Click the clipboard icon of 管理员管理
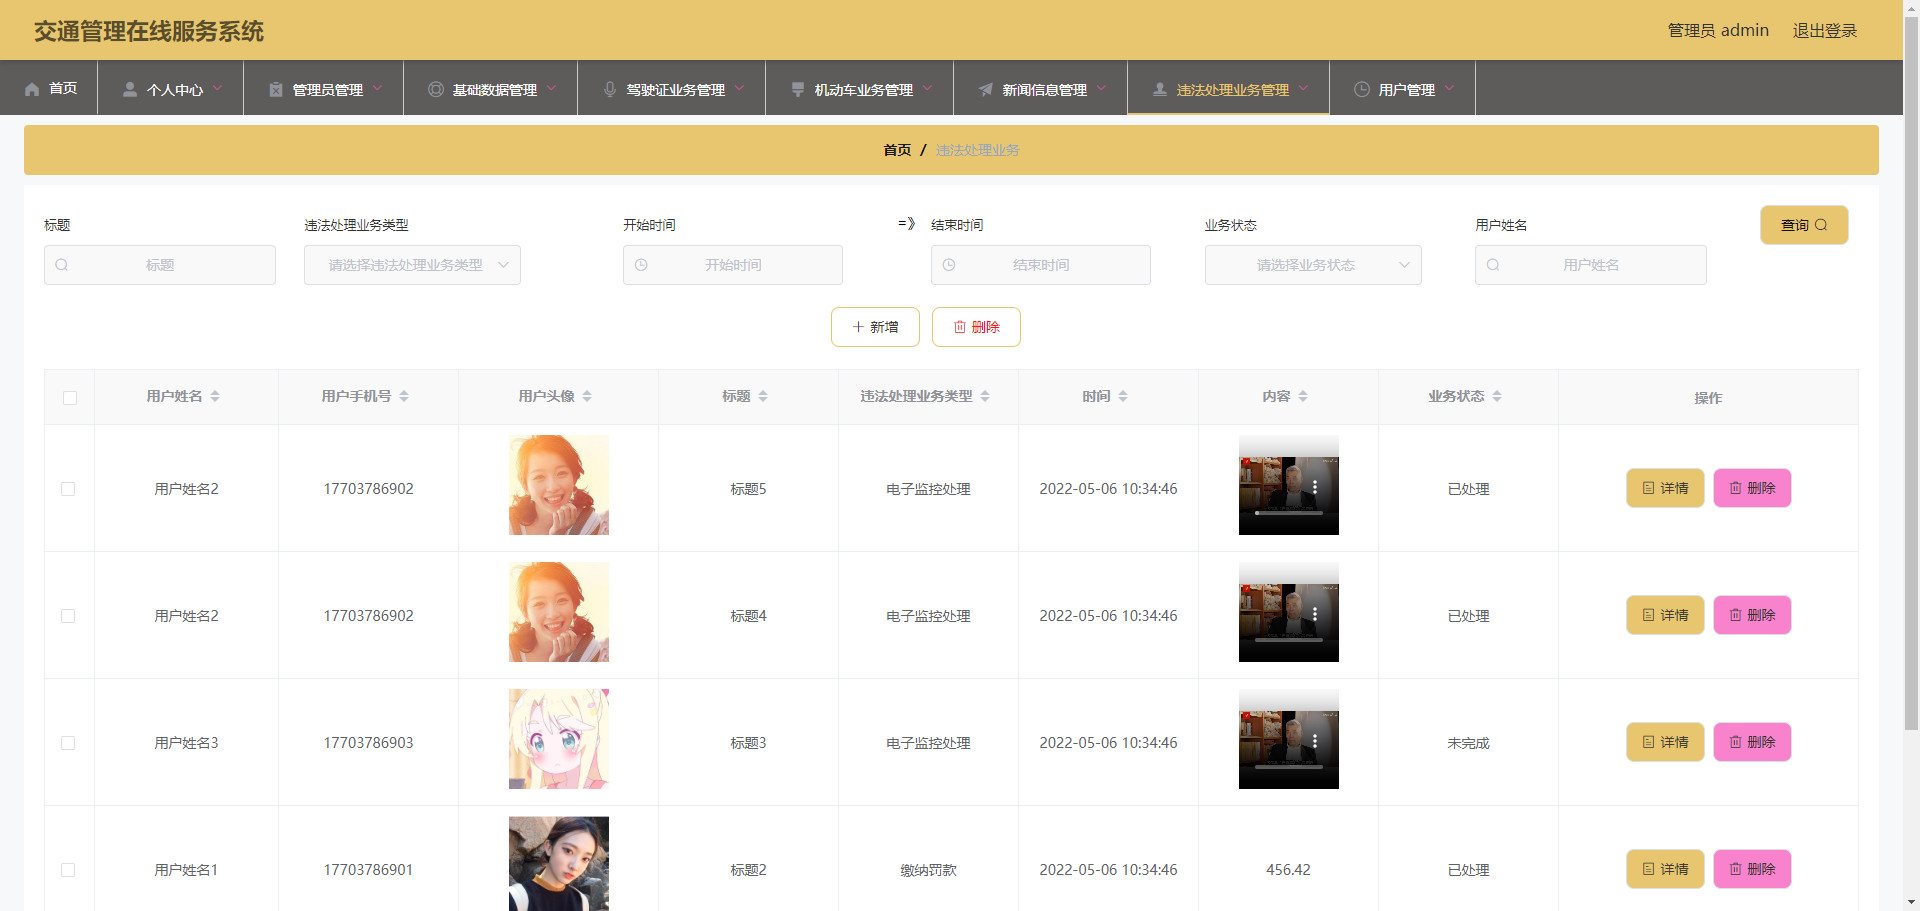This screenshot has width=1920, height=911. click(276, 89)
